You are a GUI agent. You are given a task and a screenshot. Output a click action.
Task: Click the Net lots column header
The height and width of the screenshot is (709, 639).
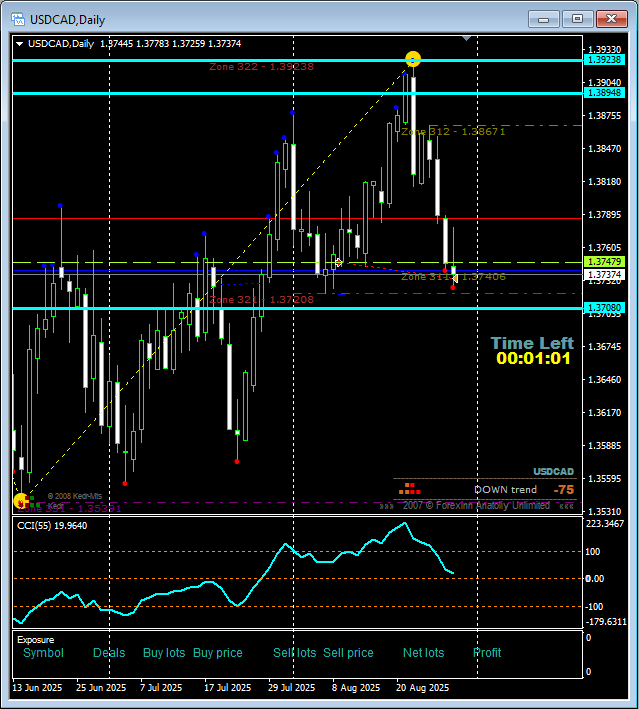tap(423, 653)
